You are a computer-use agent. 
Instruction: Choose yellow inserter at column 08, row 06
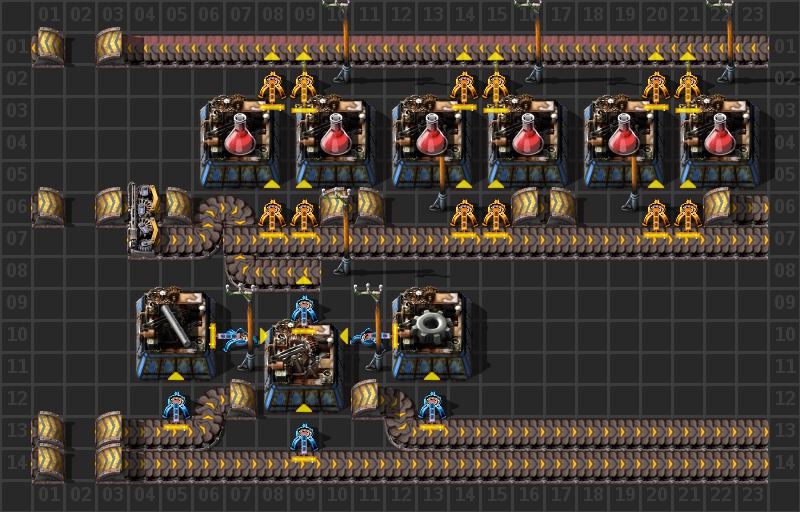pyautogui.click(x=272, y=218)
